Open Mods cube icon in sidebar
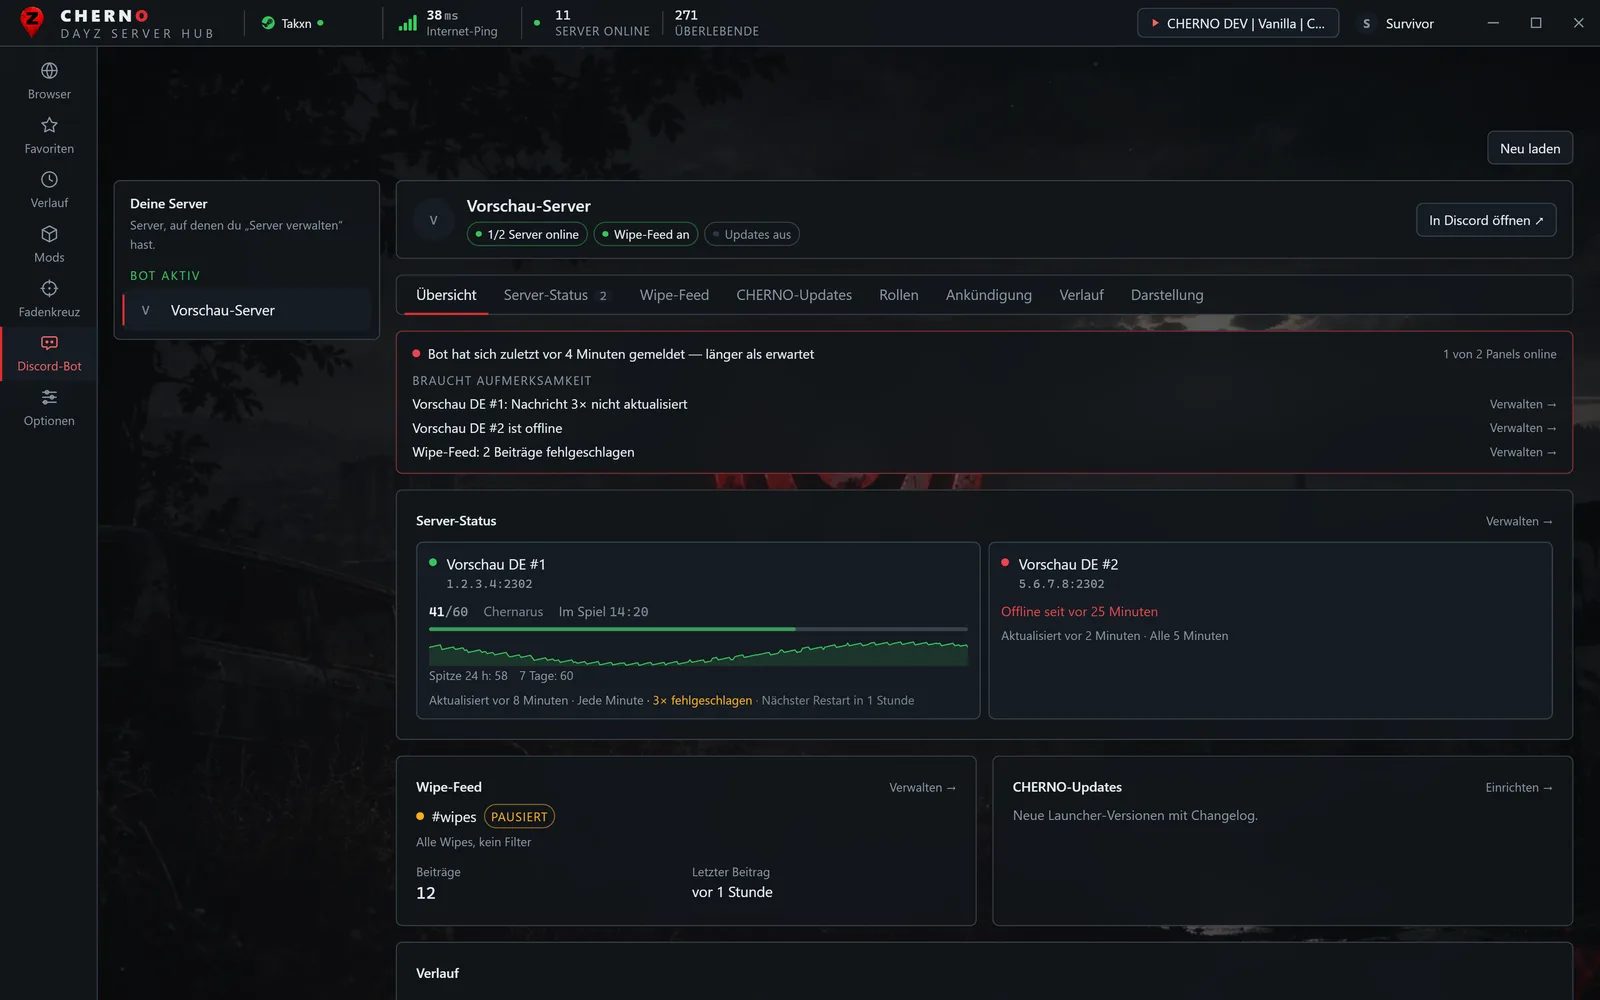 pos(49,234)
